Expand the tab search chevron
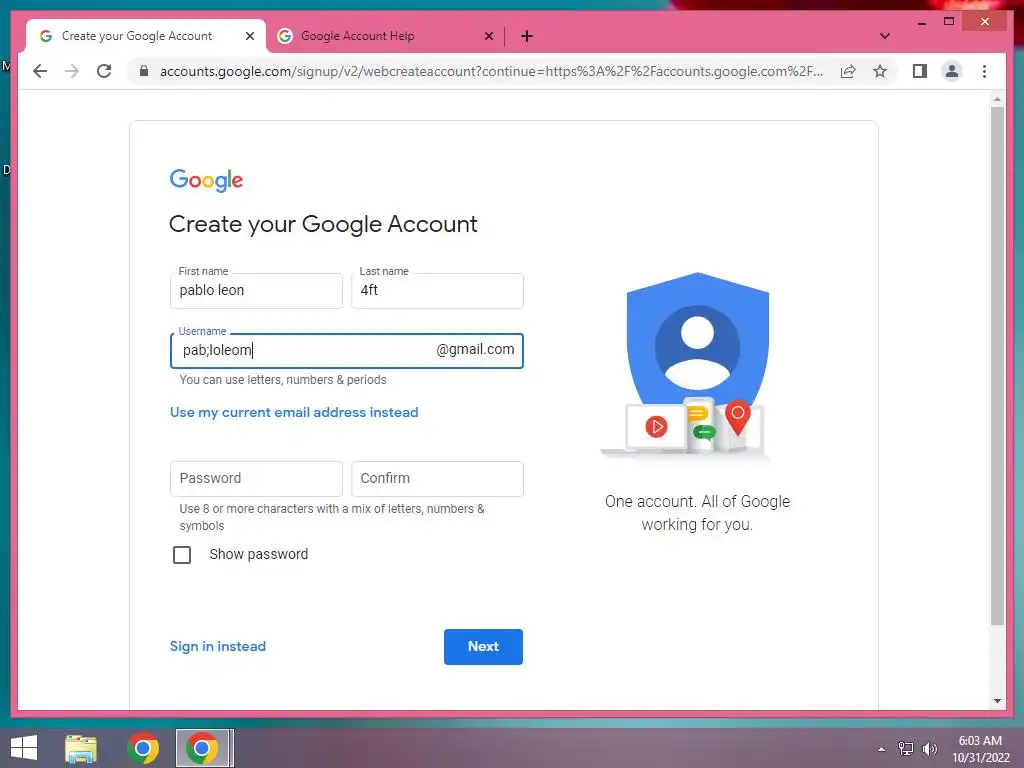Viewport: 1024px width, 768px height. [x=885, y=36]
